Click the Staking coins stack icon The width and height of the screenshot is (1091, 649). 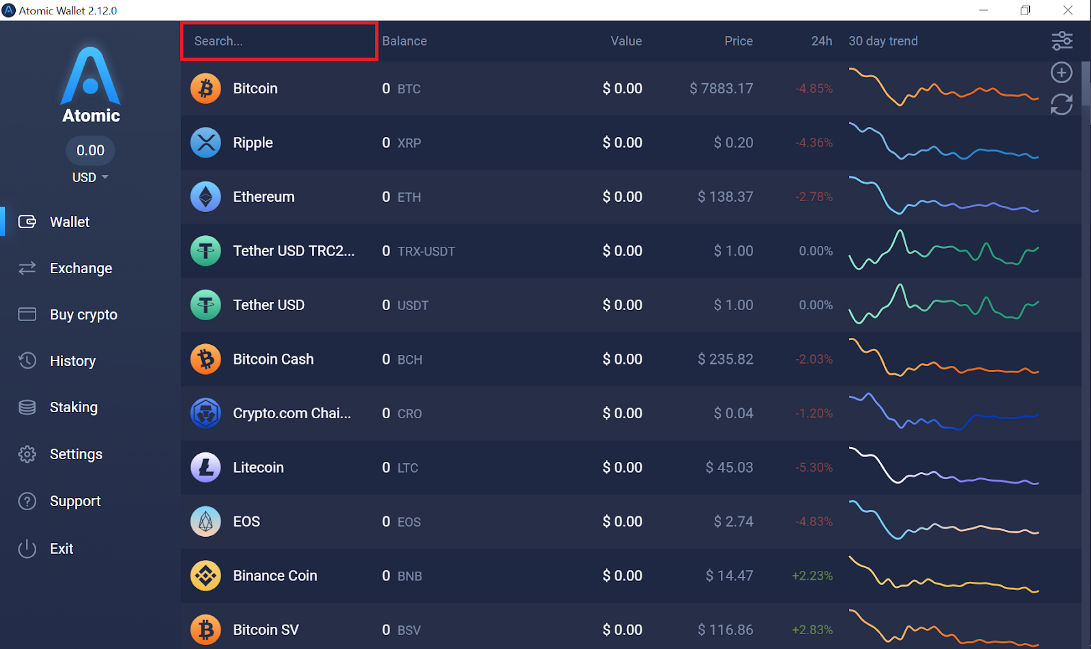click(x=27, y=407)
